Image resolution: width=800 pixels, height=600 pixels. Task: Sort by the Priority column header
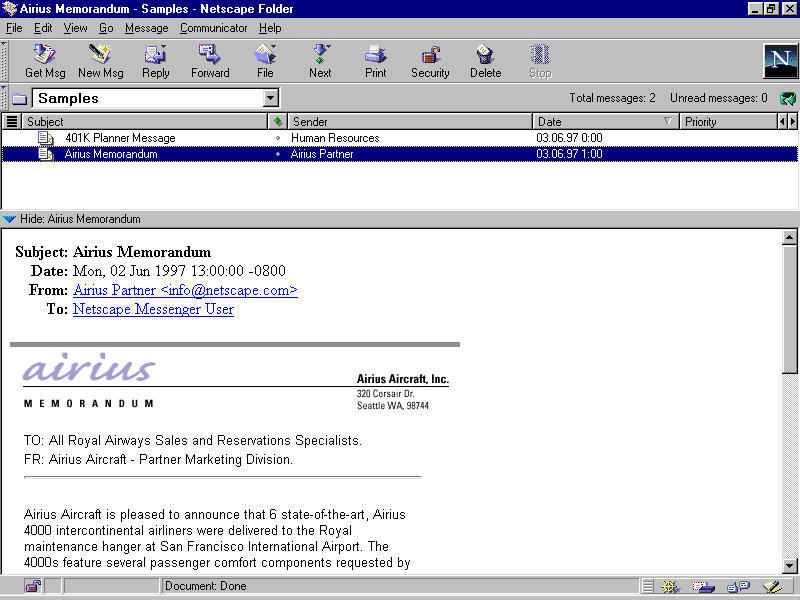point(728,121)
